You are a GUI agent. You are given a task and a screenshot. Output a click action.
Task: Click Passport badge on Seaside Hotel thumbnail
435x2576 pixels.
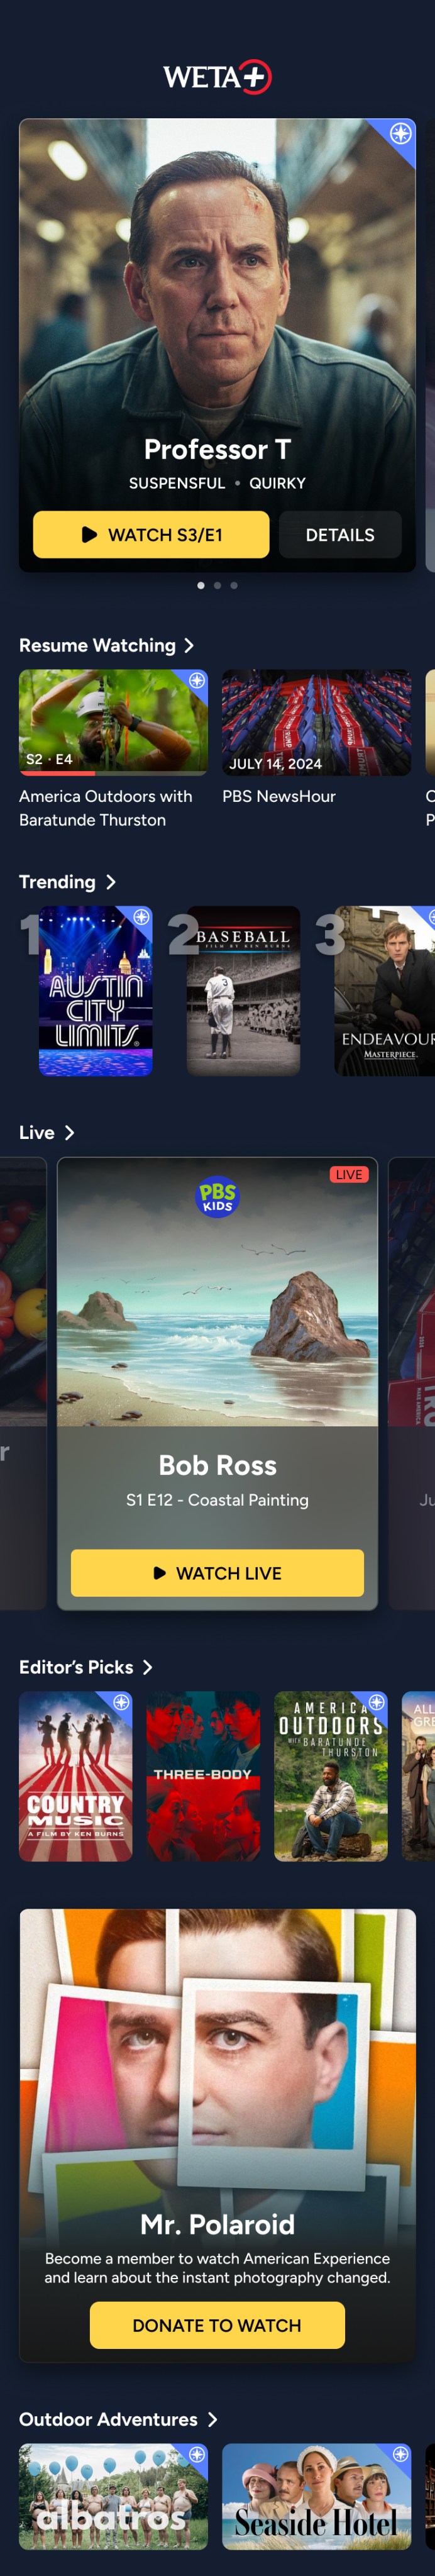pos(400,2454)
